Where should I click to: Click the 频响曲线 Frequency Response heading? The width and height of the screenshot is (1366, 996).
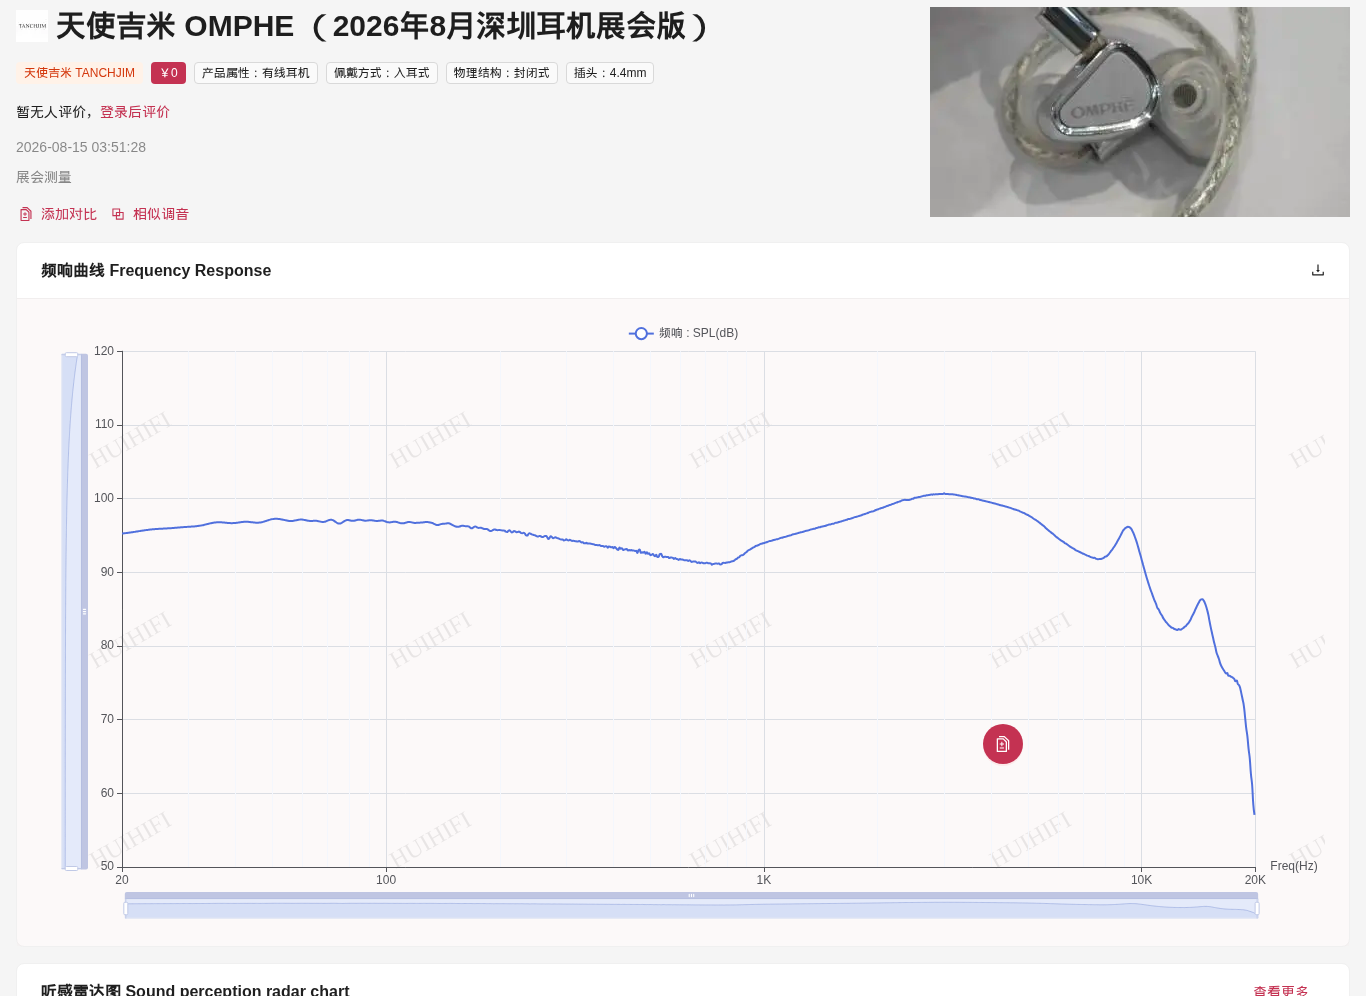(156, 270)
